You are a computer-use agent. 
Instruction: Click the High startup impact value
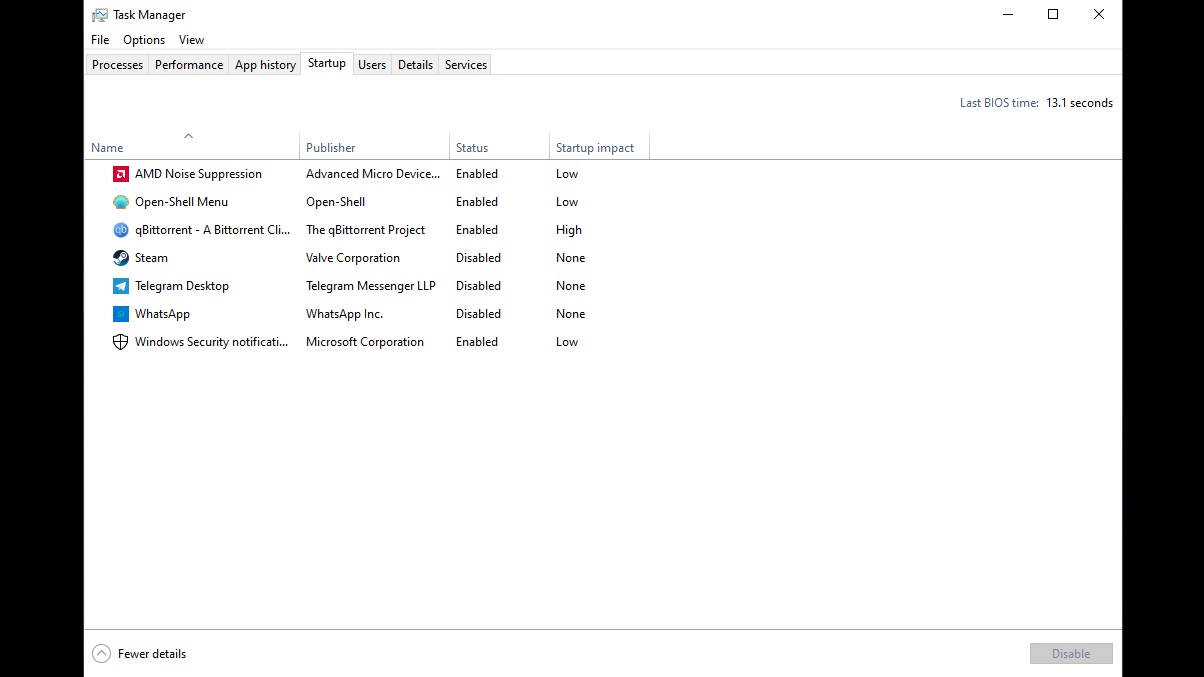pyautogui.click(x=569, y=230)
